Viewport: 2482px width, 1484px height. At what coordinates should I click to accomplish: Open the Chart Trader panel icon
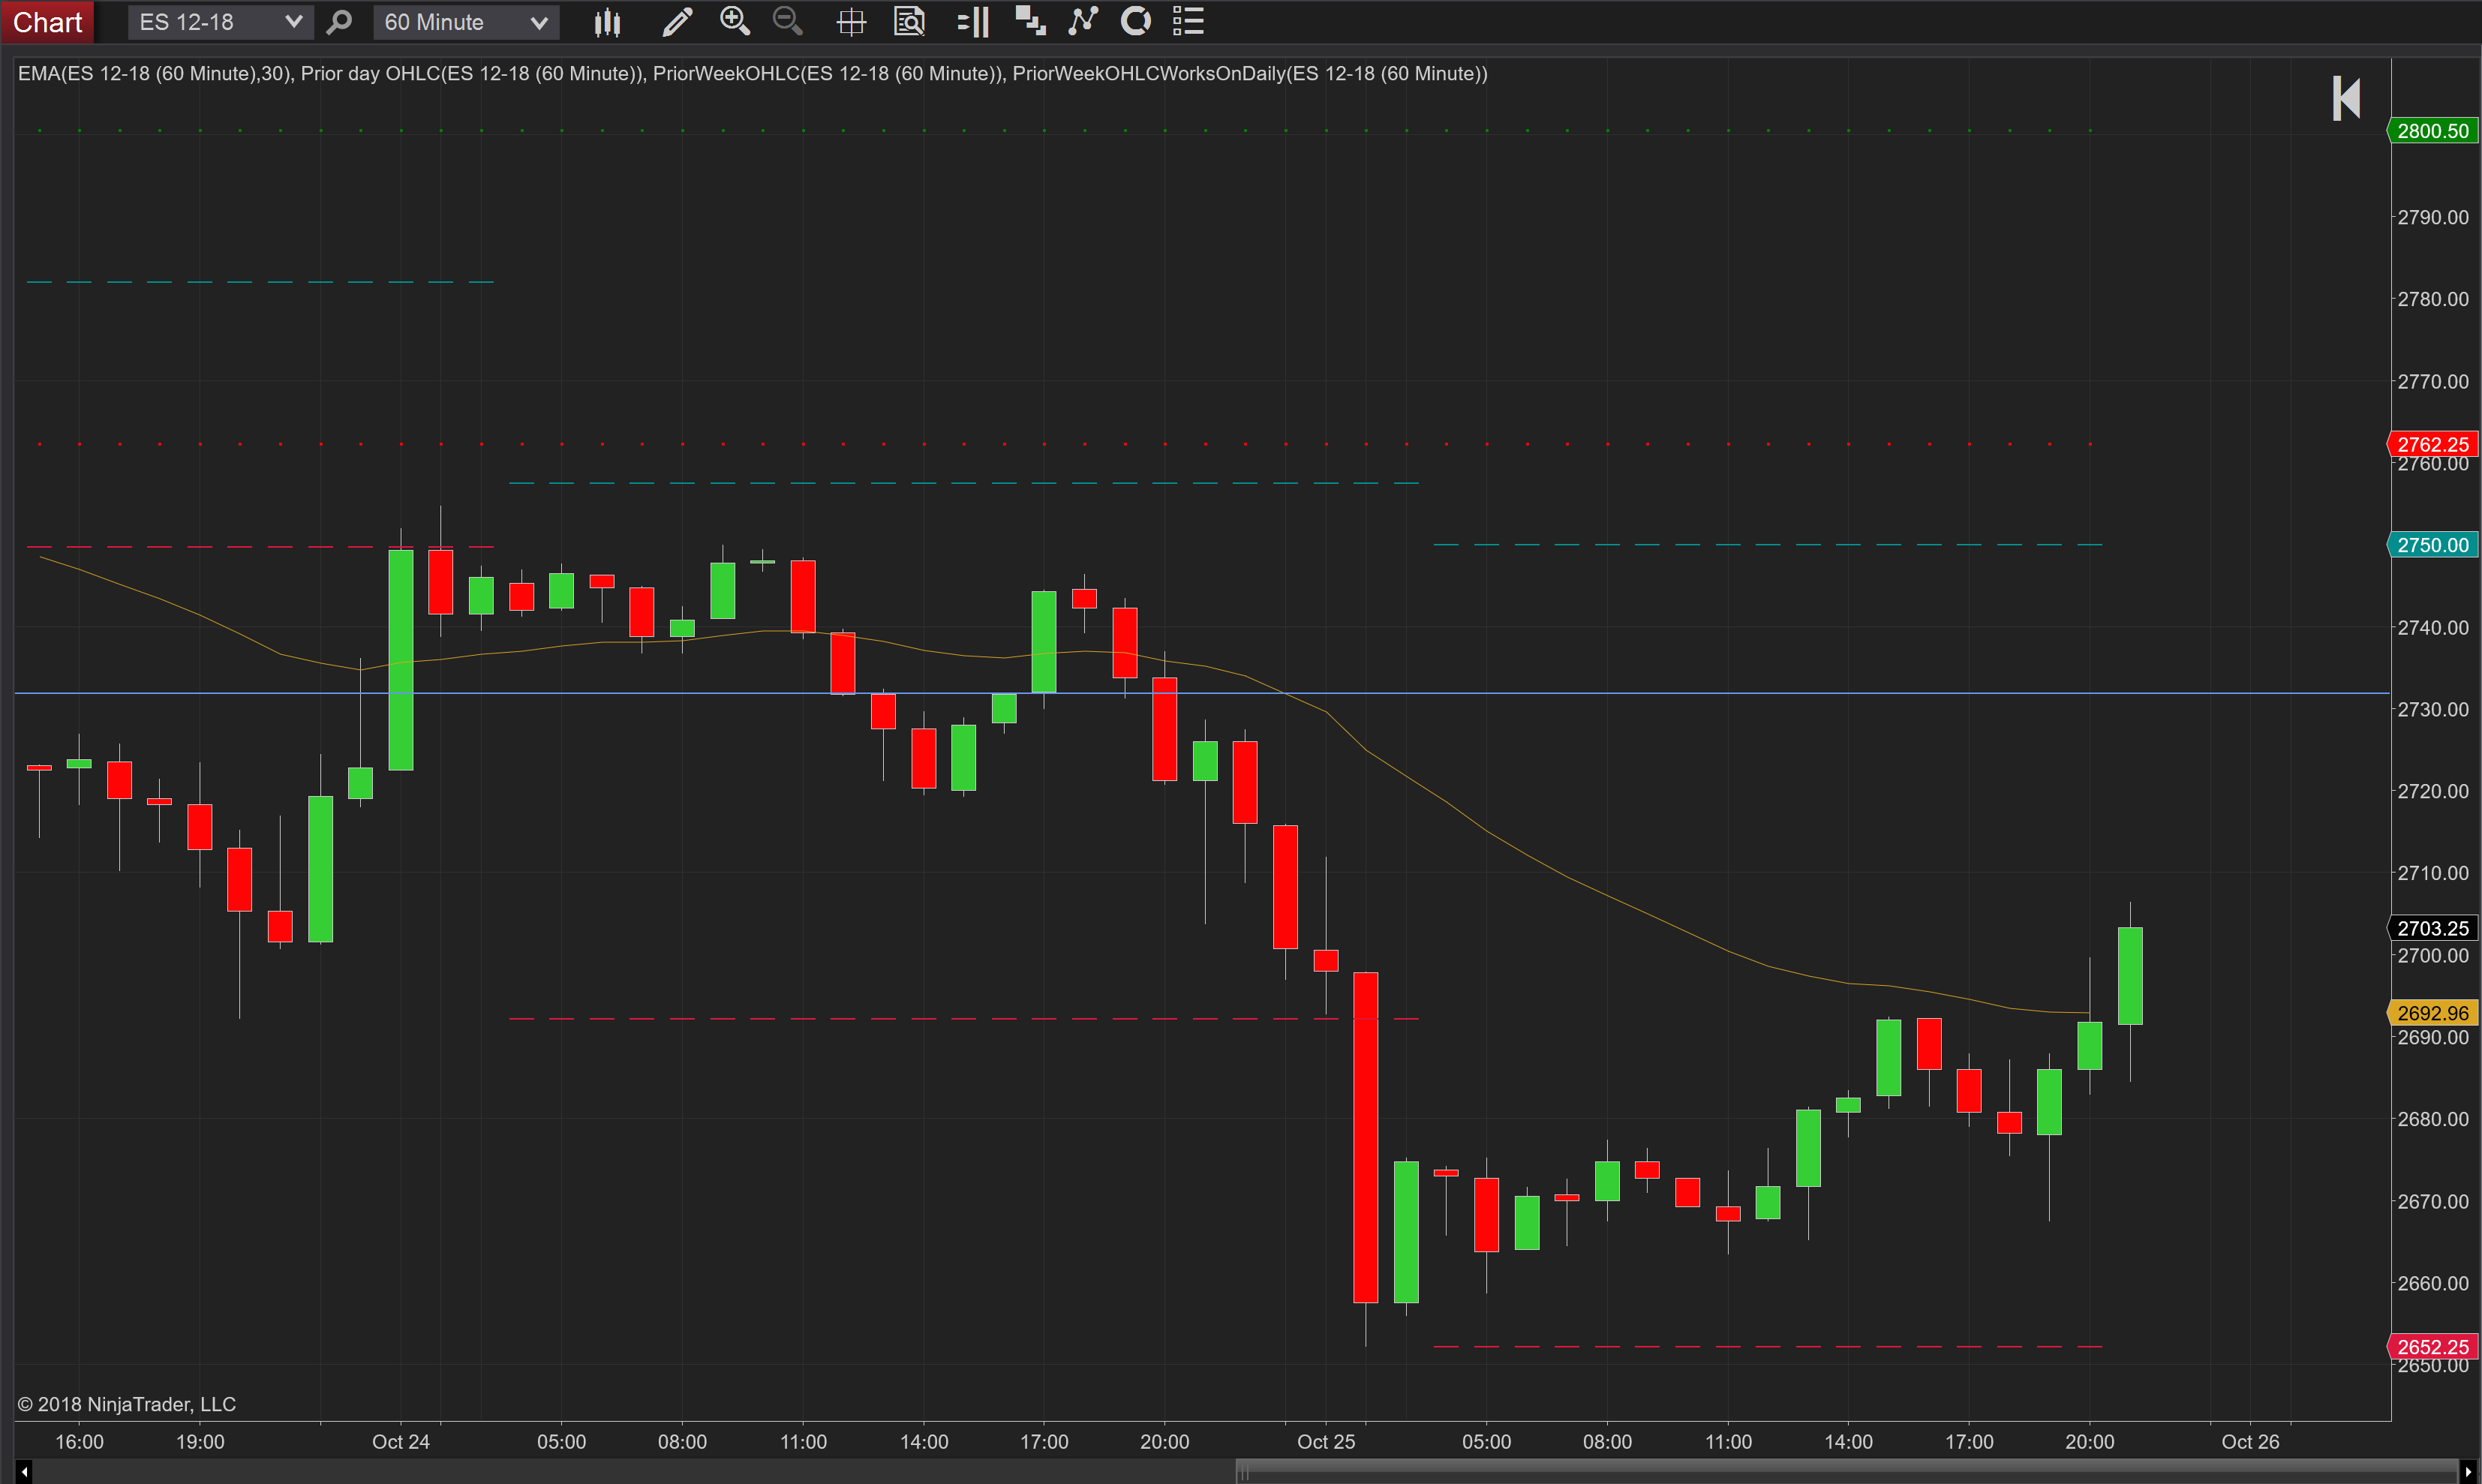coord(971,21)
